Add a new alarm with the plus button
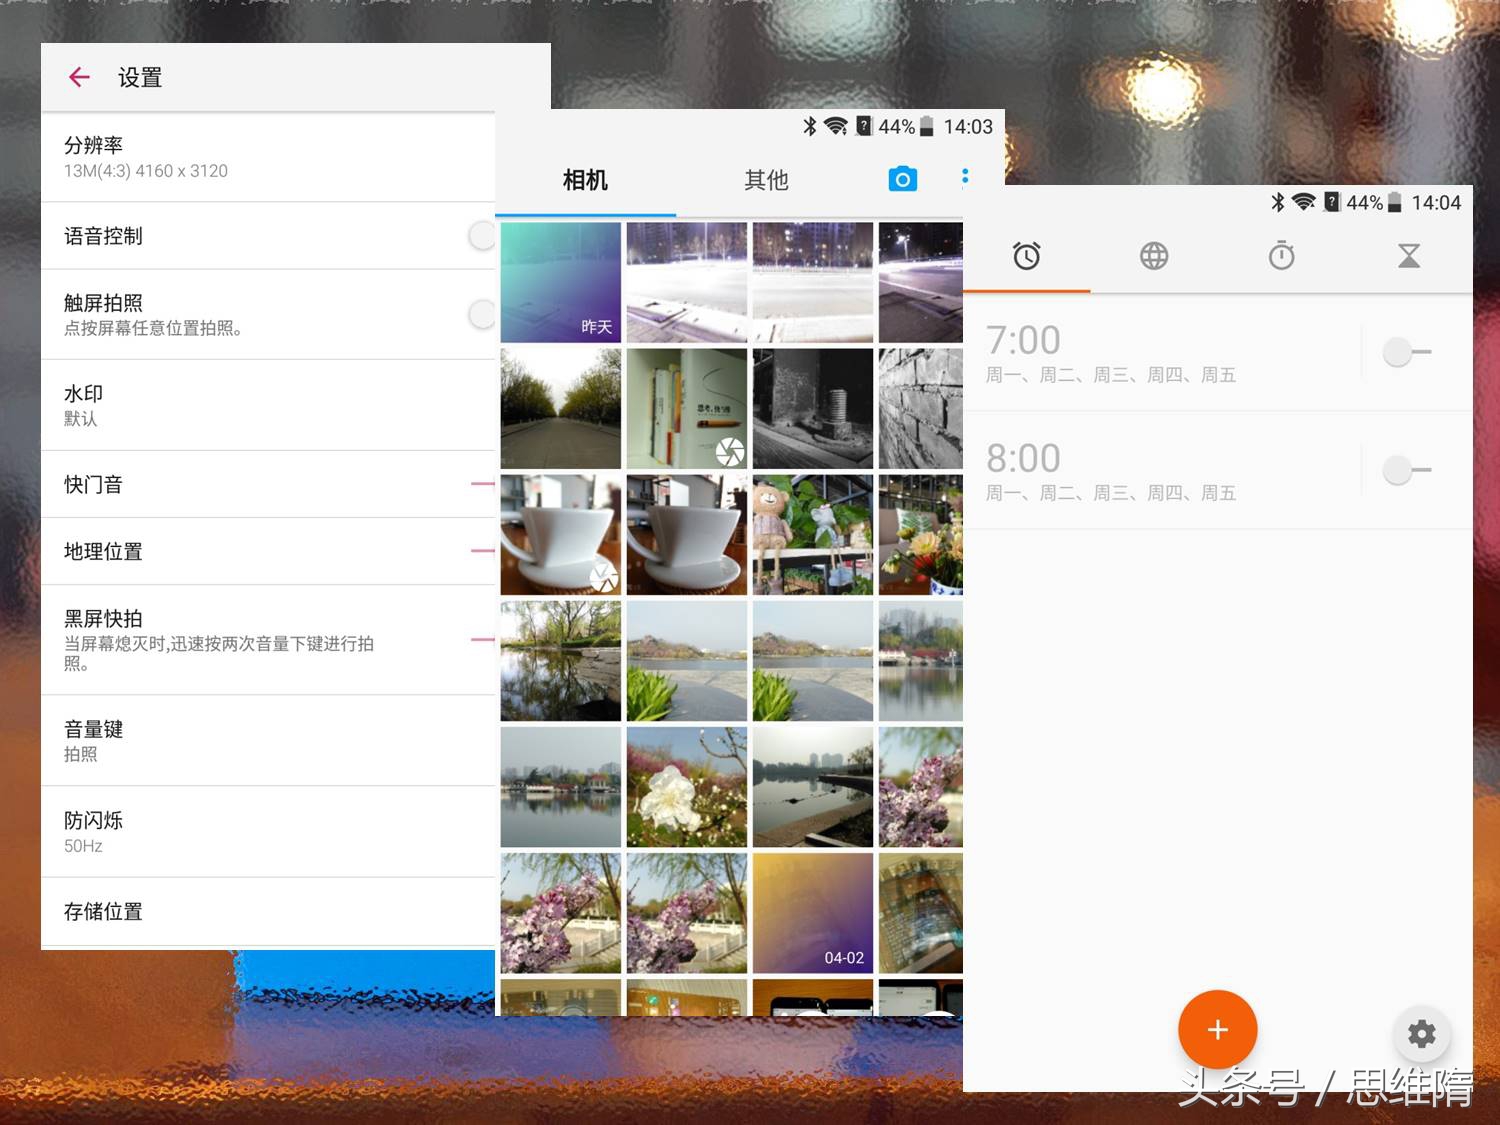The width and height of the screenshot is (1500, 1125). [1217, 1030]
